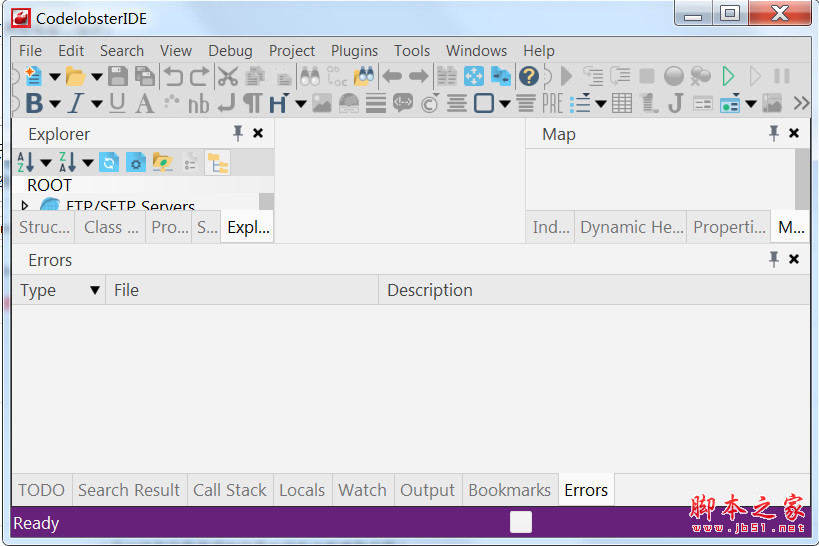819x546 pixels.
Task: Open the Plugins menu
Action: click(x=354, y=51)
